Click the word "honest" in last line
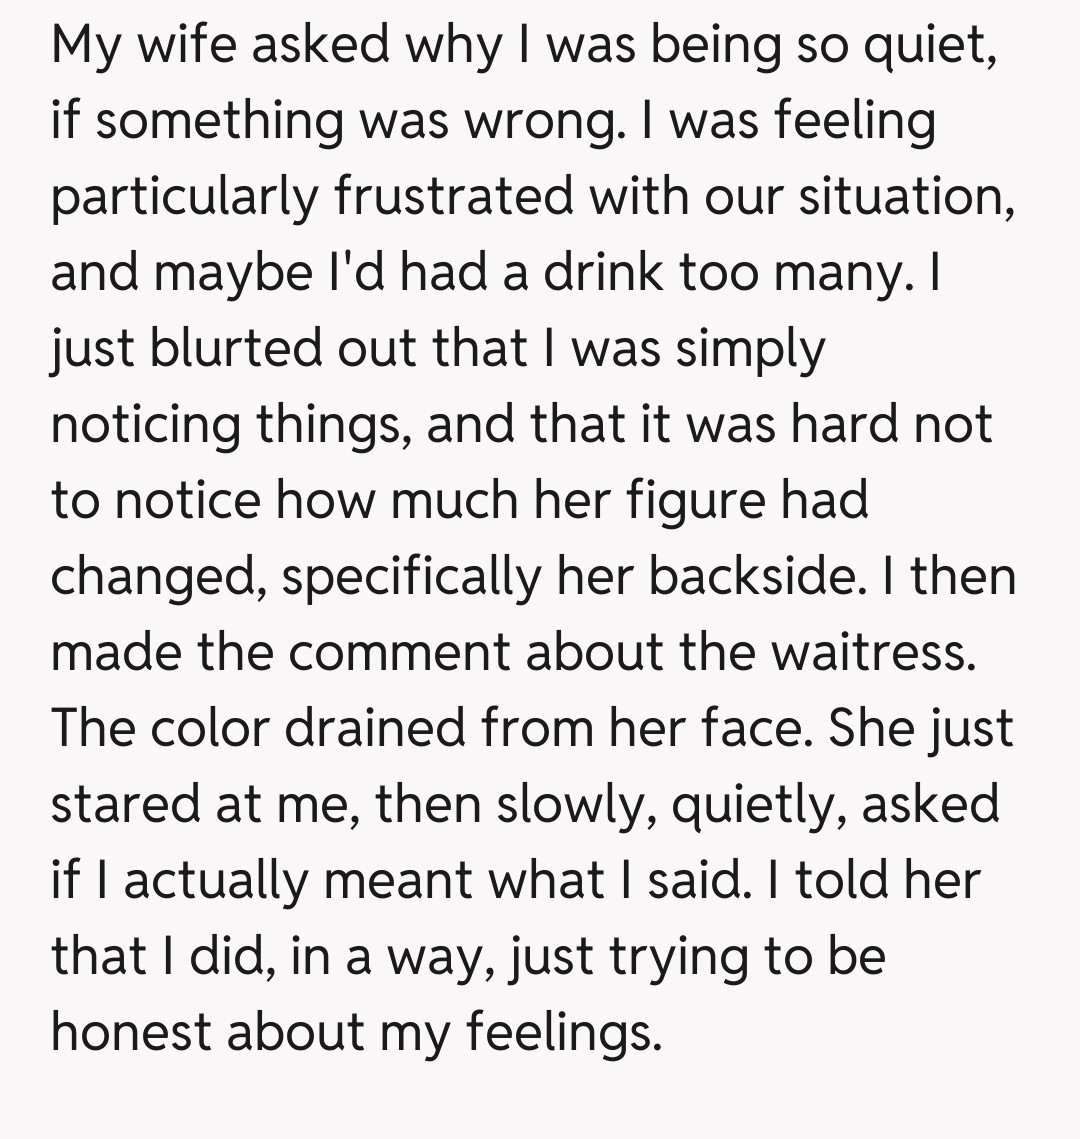Screen dimensions: 1080x1139 pyautogui.click(x=130, y=1034)
